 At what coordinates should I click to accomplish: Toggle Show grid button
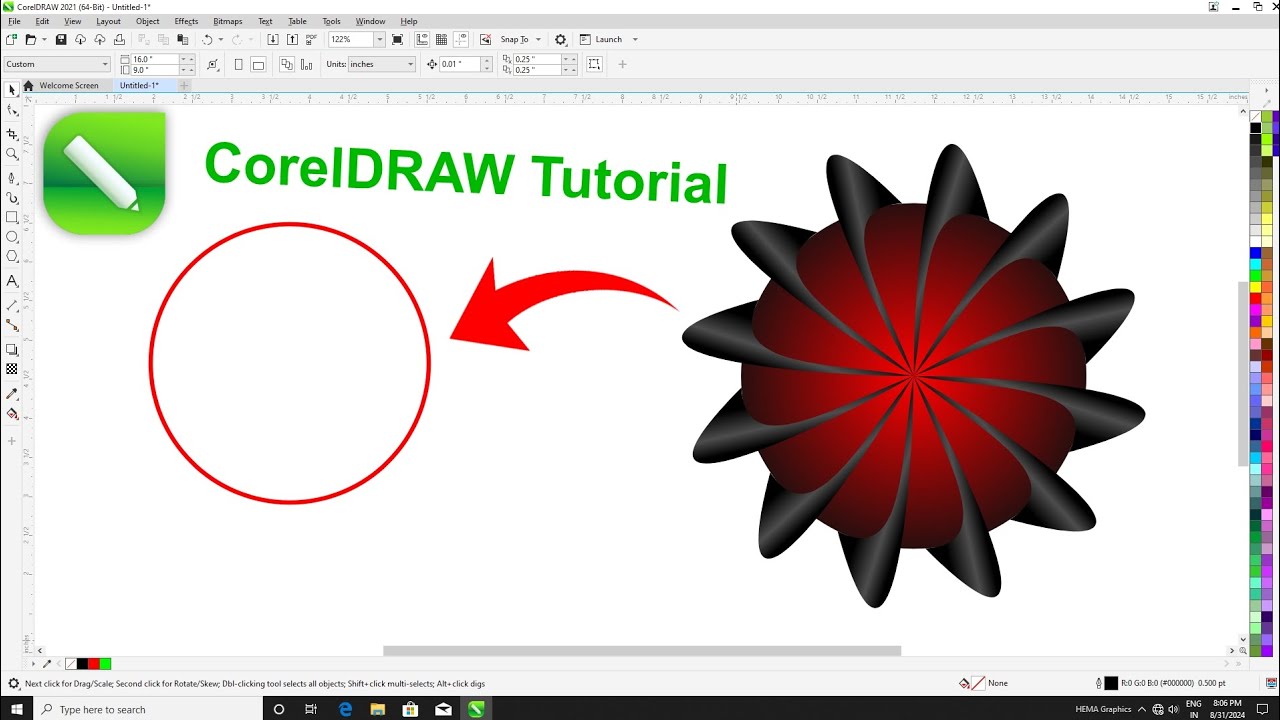point(441,40)
